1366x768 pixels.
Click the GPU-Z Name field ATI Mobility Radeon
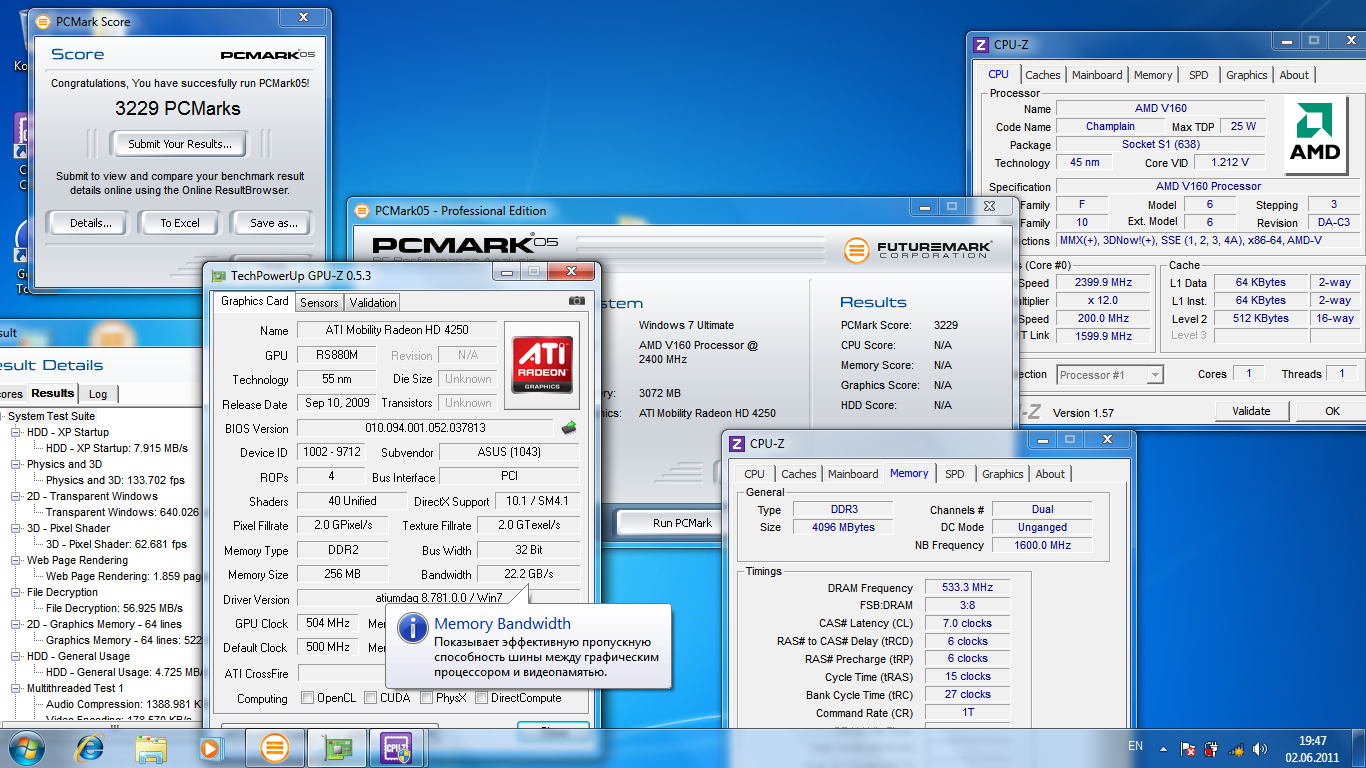397,330
